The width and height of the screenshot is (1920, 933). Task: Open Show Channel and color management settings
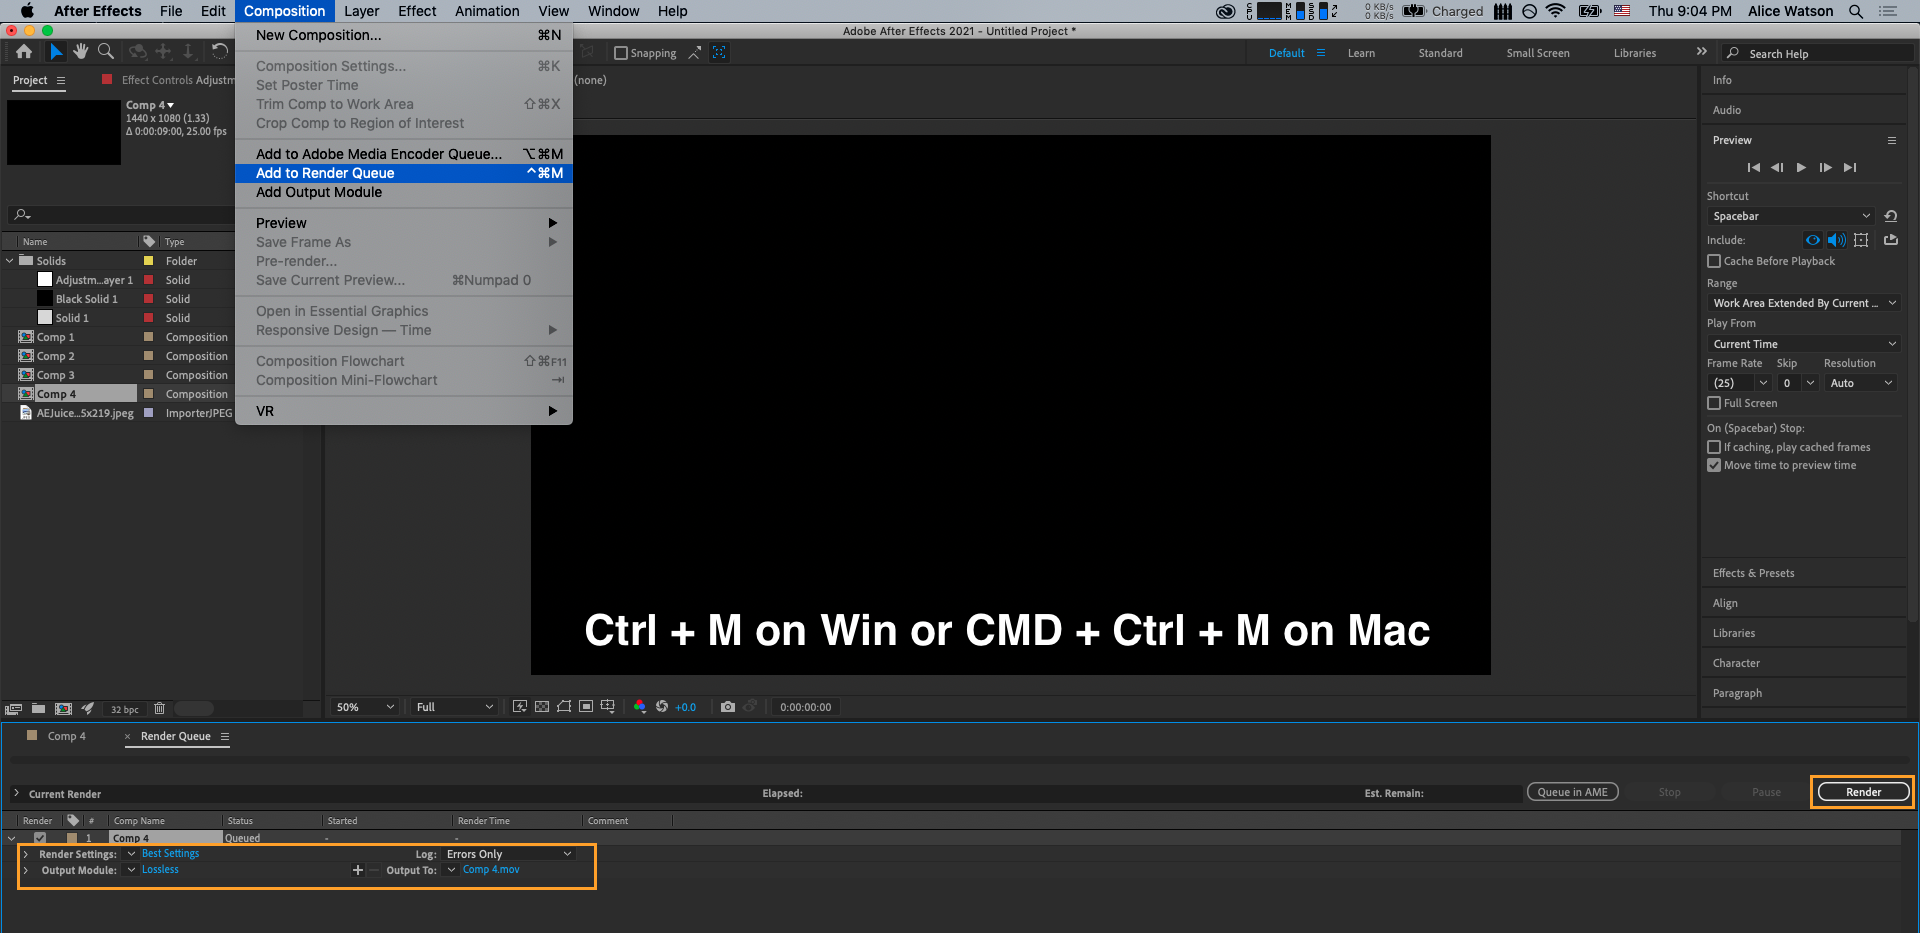click(x=640, y=707)
